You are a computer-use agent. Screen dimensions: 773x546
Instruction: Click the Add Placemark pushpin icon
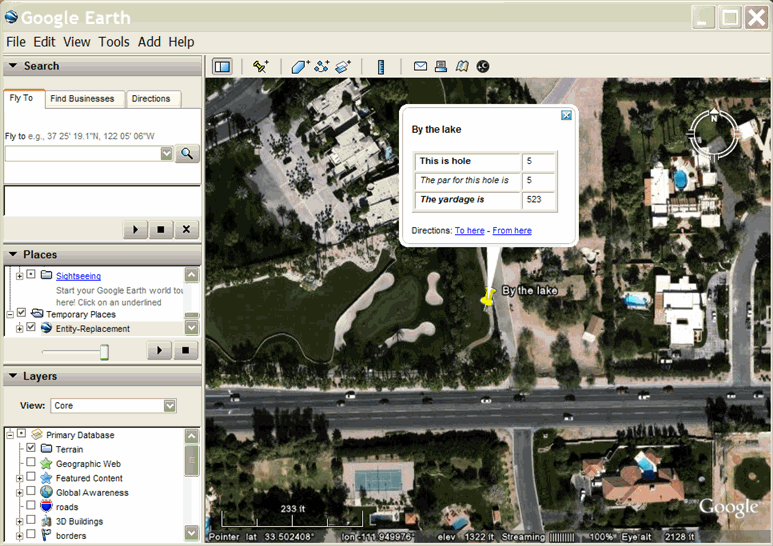pos(261,67)
